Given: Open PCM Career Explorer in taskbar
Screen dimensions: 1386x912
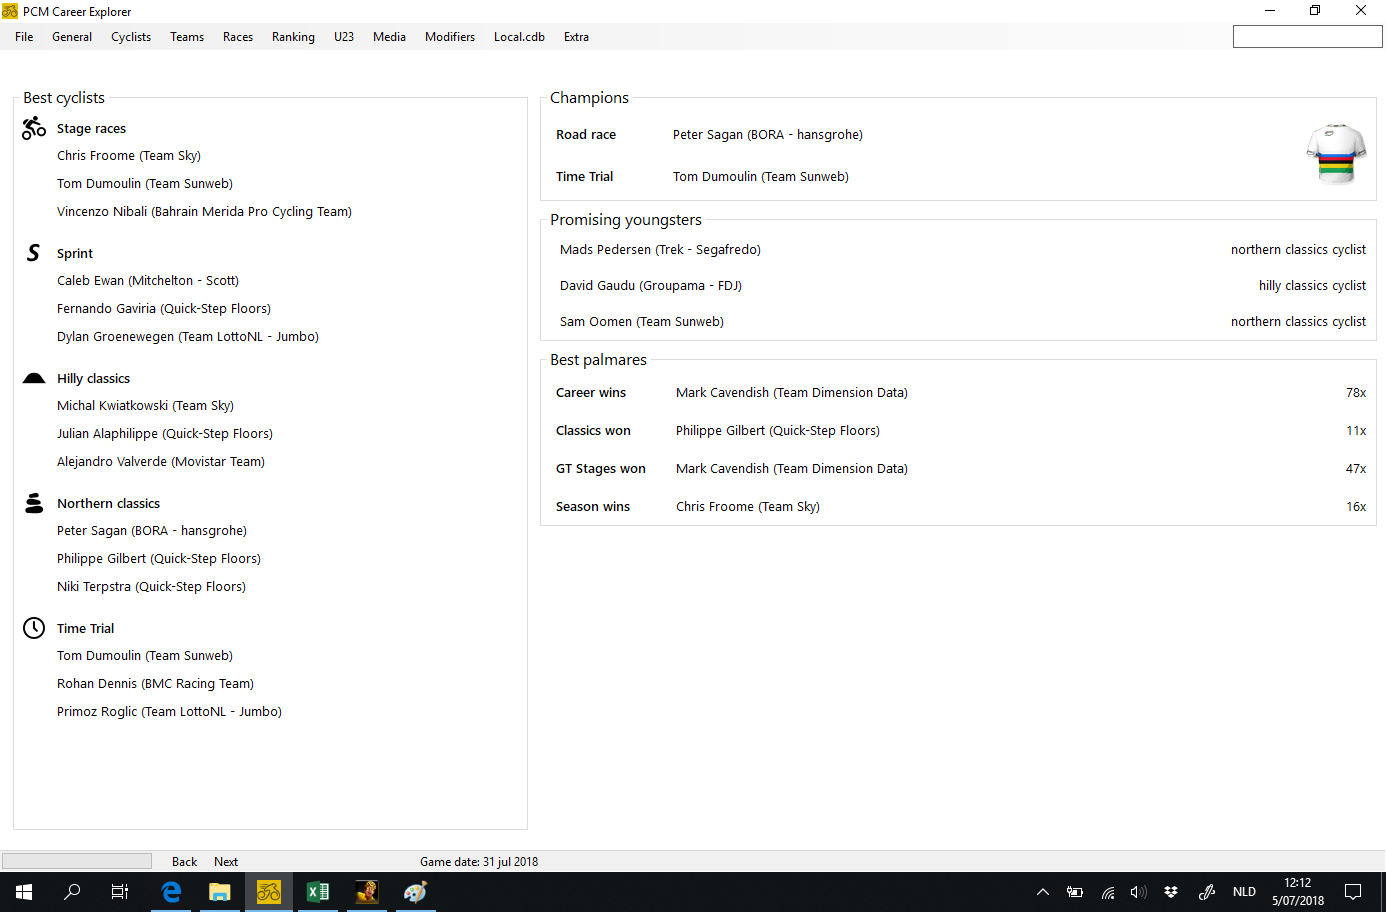Looking at the screenshot, I should click(269, 892).
